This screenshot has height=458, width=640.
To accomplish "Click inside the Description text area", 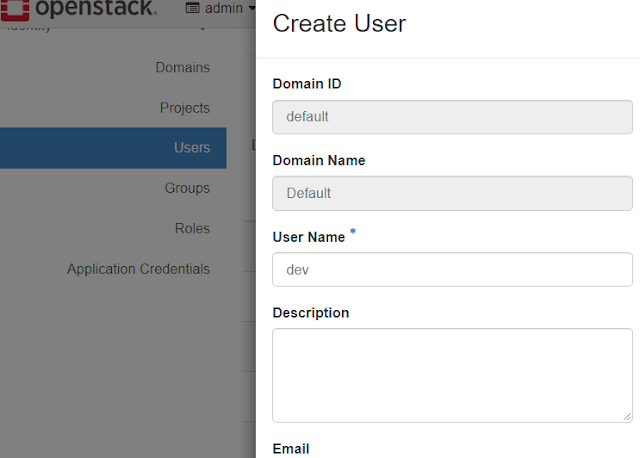I will 452,375.
